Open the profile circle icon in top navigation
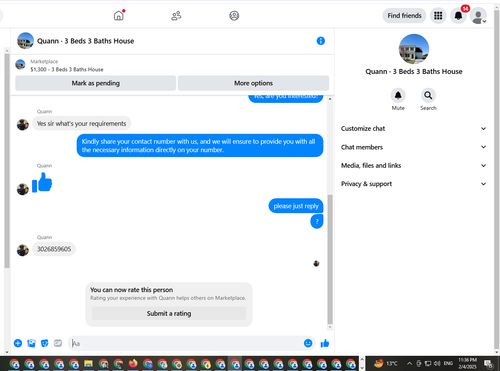 tap(234, 16)
